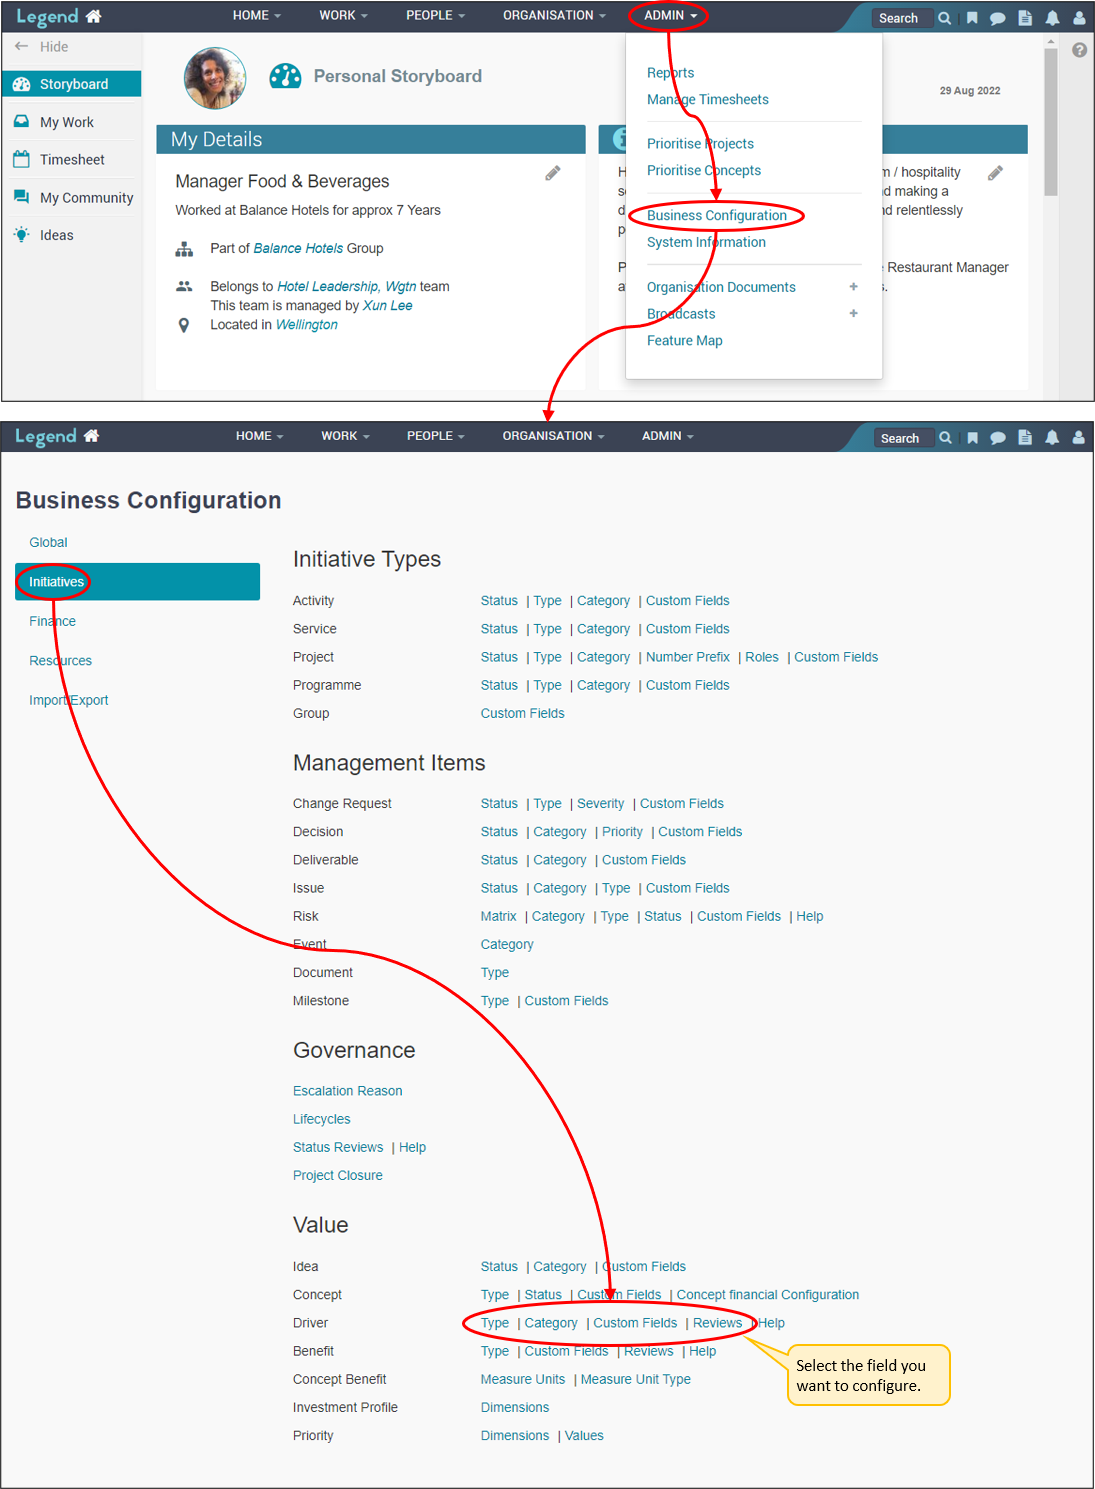Go to My Community in the sidebar
This screenshot has width=1095, height=1489.
pos(85,198)
